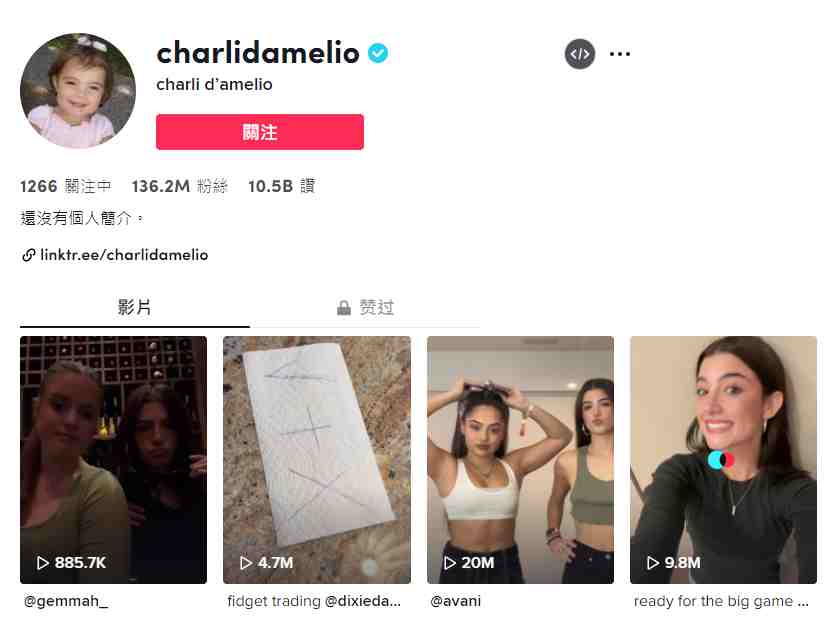This screenshot has width=832, height=621.
Task: Open the ready for the big game video
Action: pos(723,460)
